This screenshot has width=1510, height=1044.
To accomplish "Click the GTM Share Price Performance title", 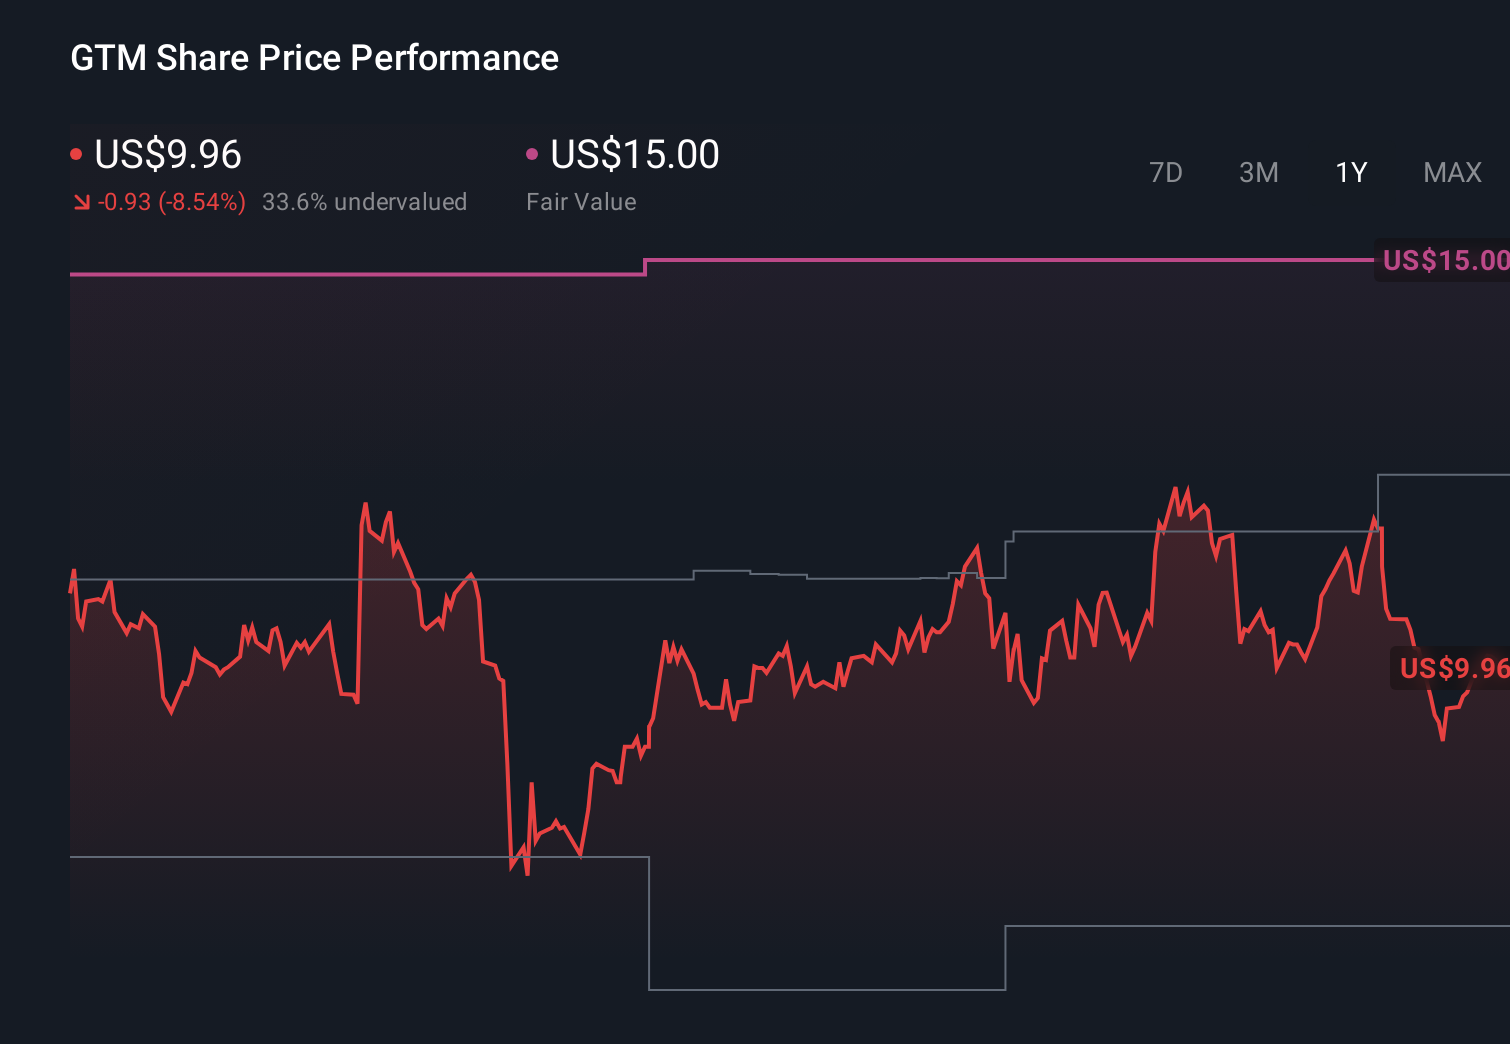I will 314,58.
